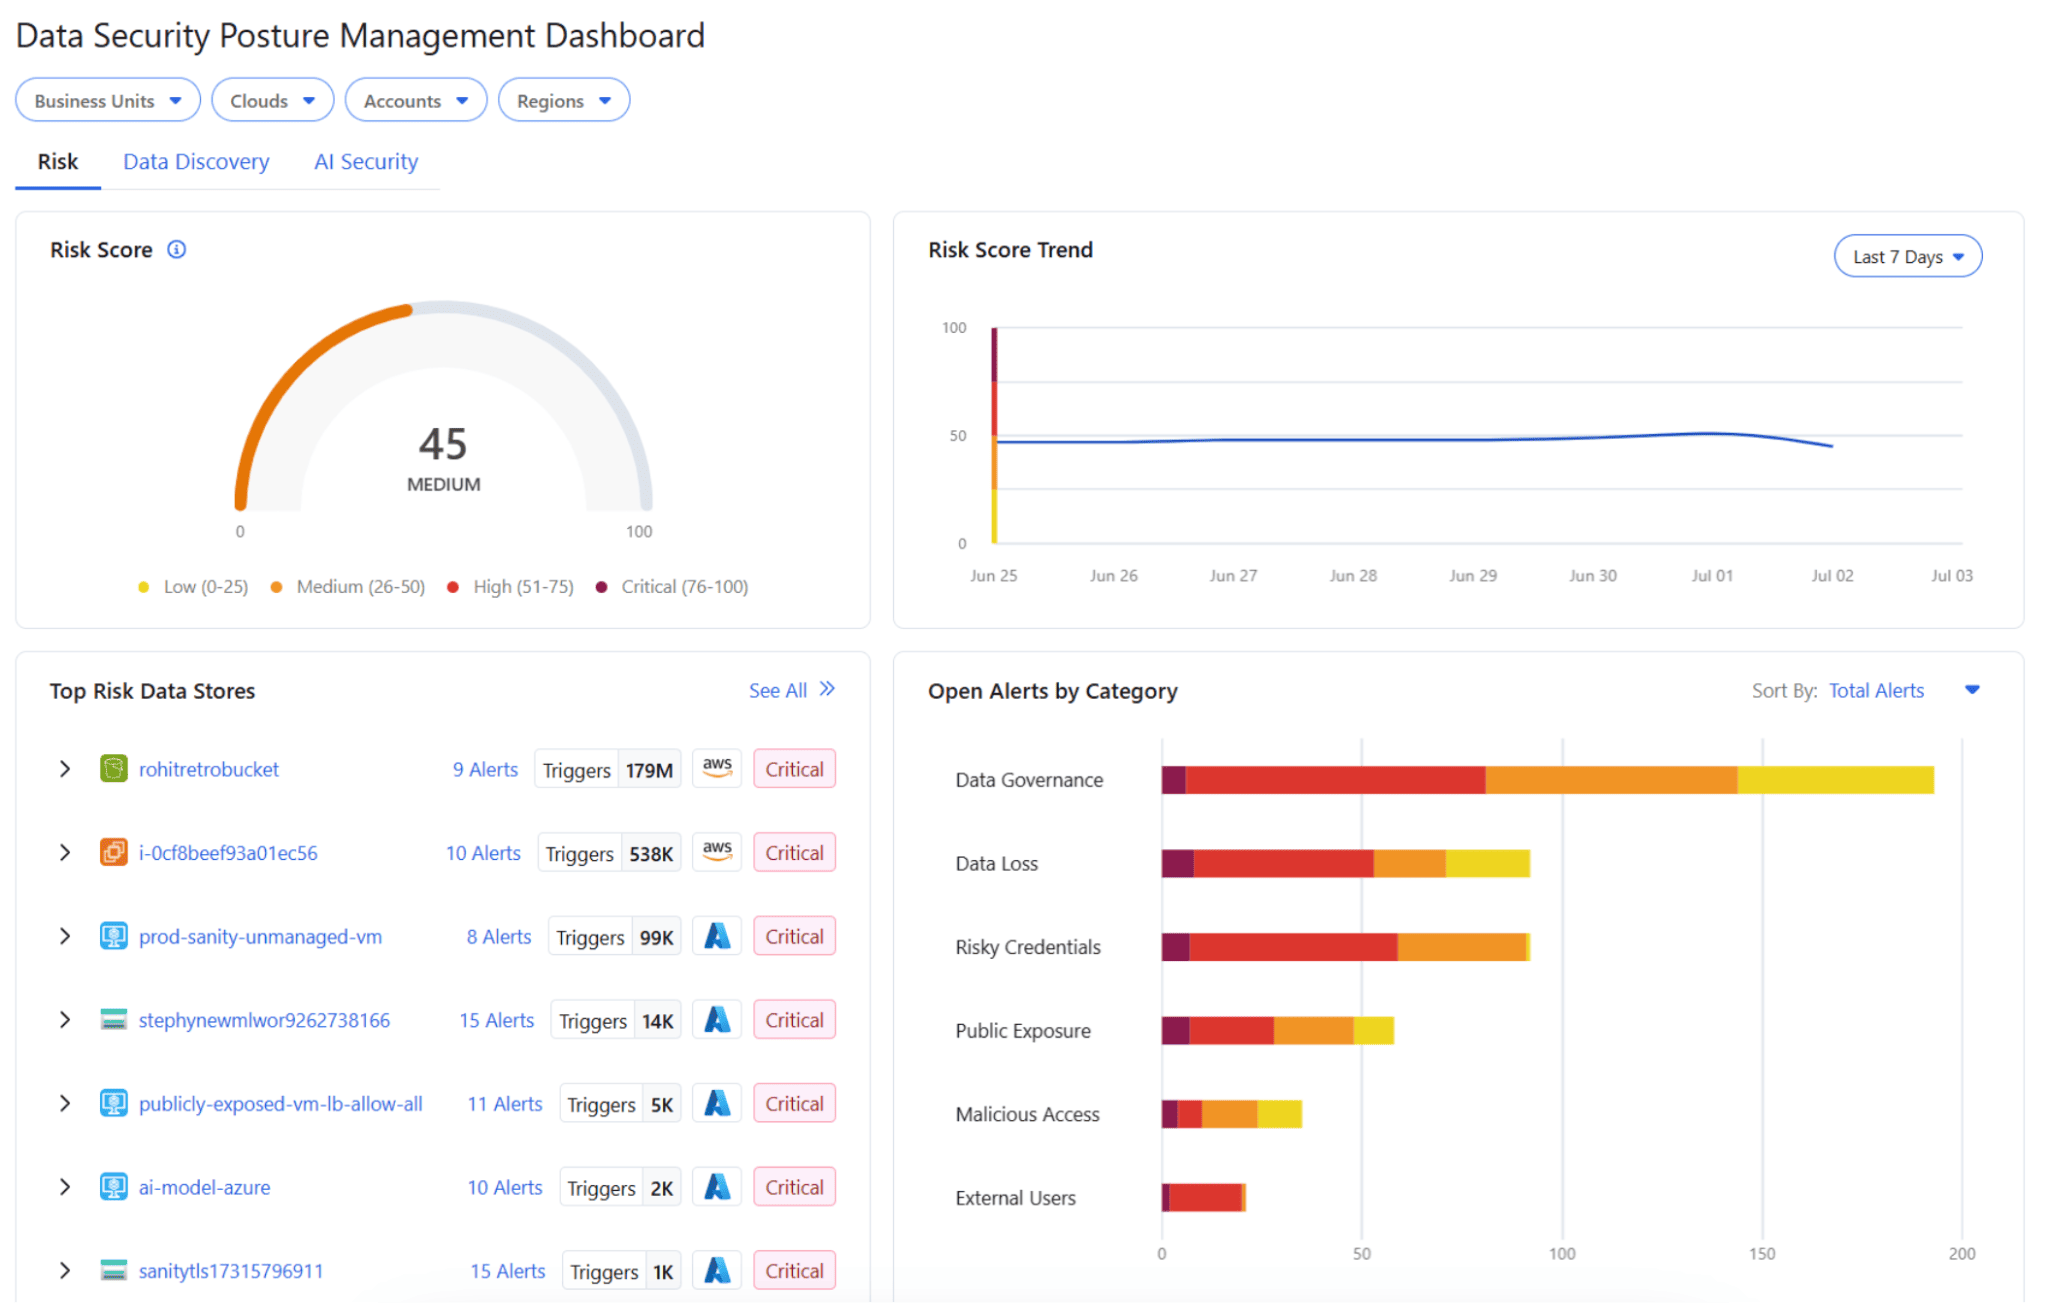Click the Malicious Access alerts bar

1231,1114
